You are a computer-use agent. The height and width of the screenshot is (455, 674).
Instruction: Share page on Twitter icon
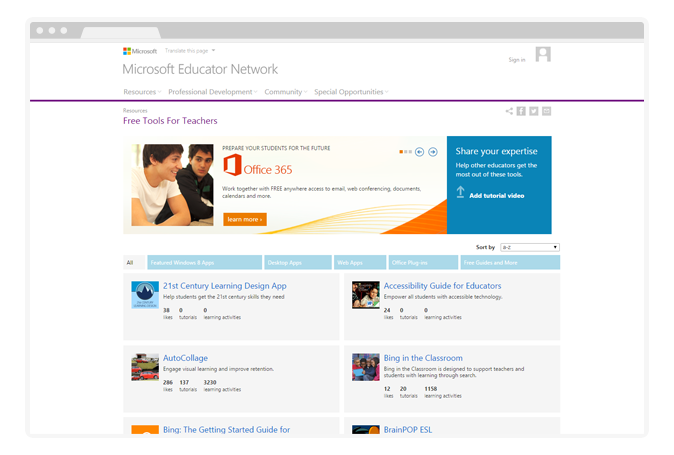(x=533, y=111)
